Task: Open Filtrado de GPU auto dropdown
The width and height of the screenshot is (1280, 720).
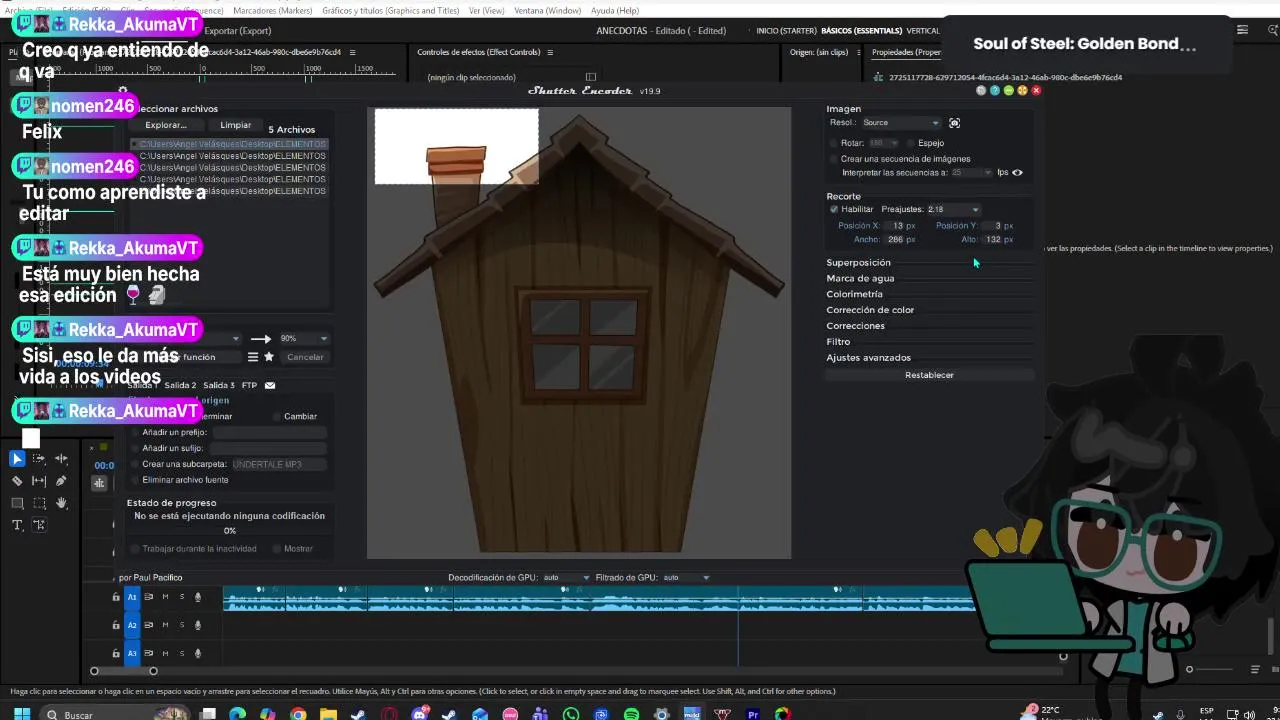Action: [686, 577]
